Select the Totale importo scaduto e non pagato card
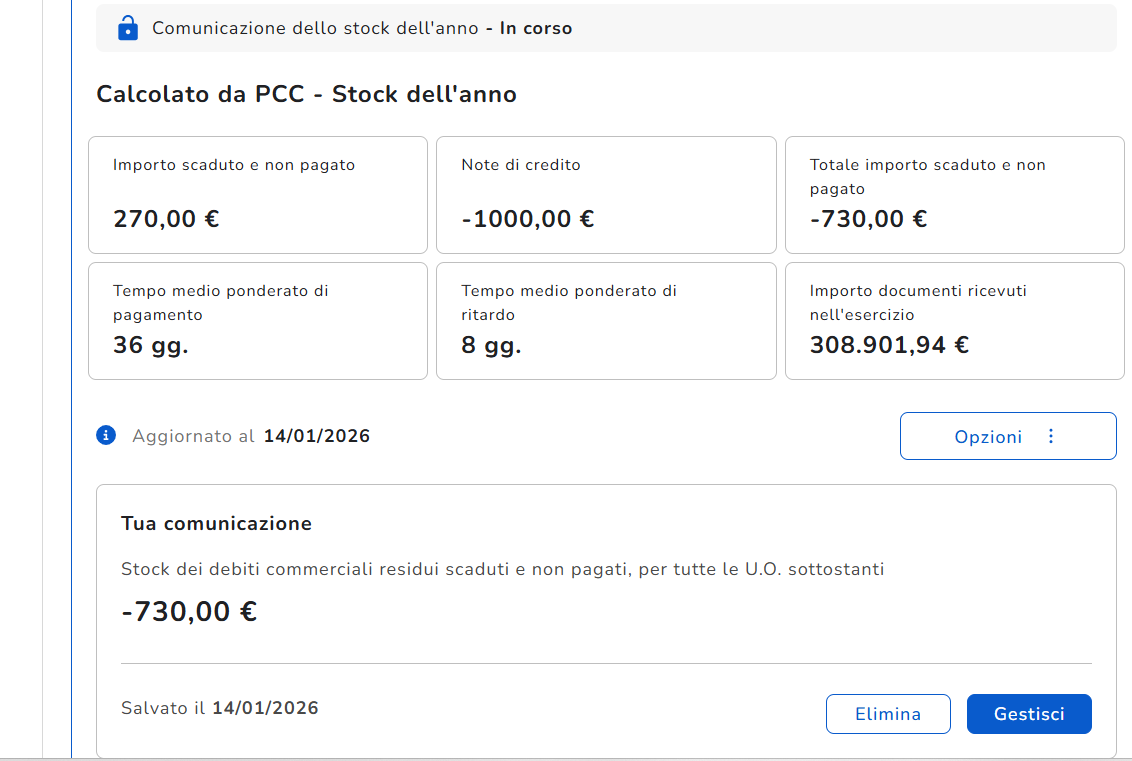1132x761 pixels. point(954,195)
